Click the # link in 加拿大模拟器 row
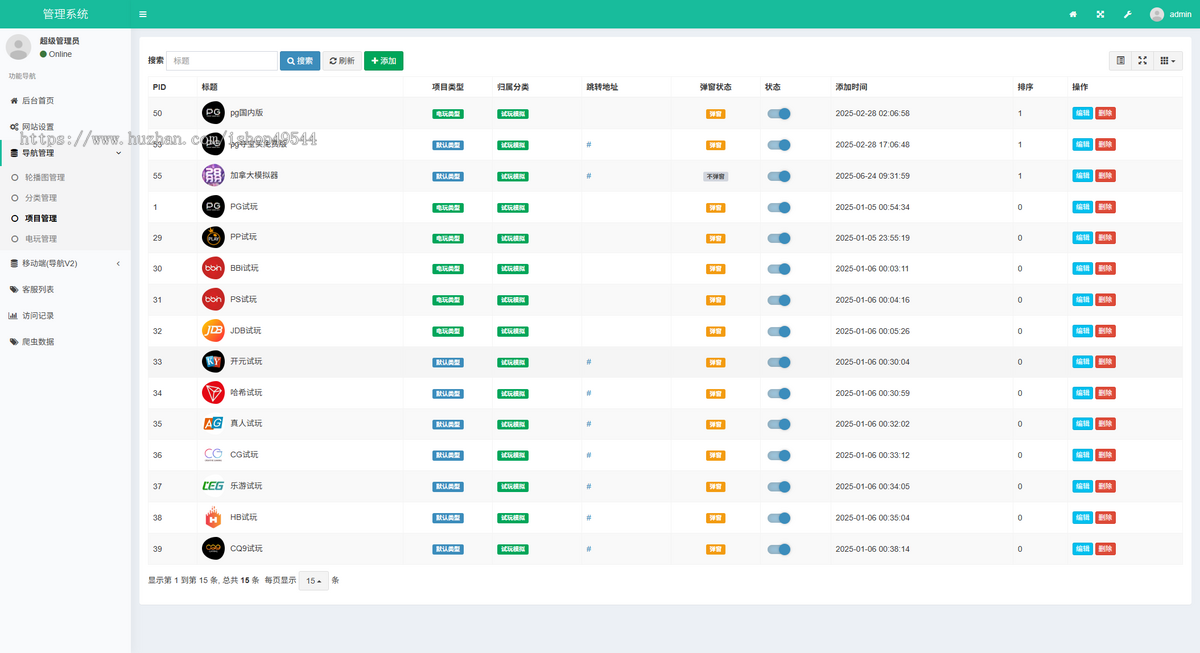1200x653 pixels. [x=589, y=176]
